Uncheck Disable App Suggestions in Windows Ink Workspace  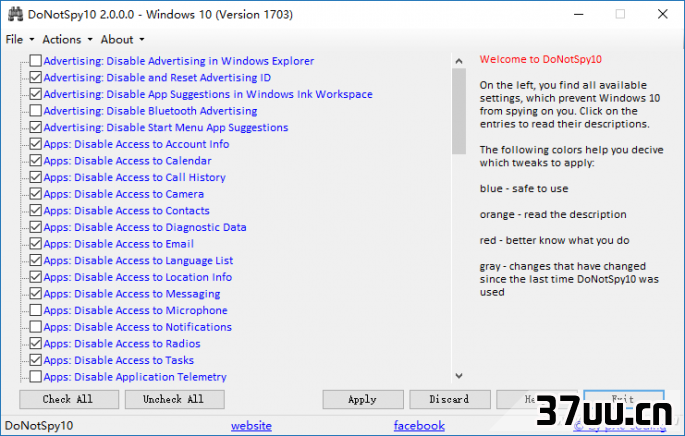(36, 94)
